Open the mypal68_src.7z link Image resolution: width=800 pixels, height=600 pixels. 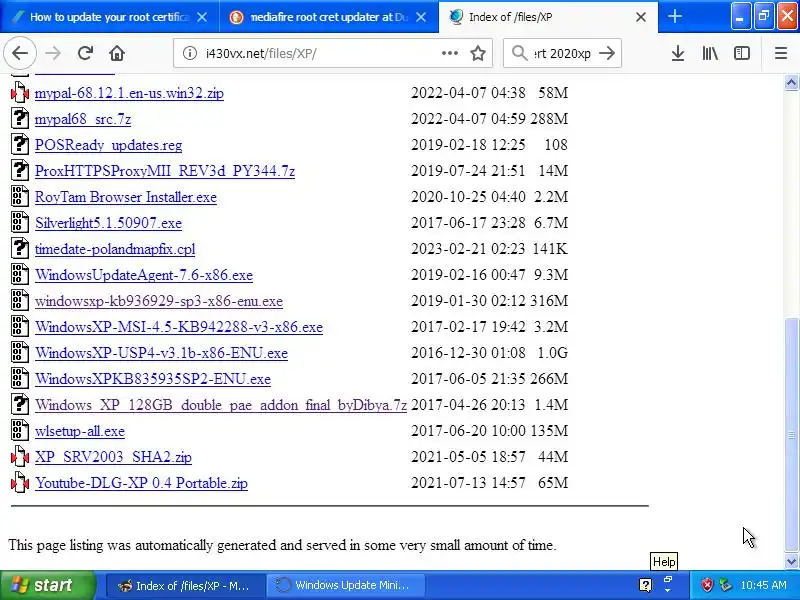(83, 119)
